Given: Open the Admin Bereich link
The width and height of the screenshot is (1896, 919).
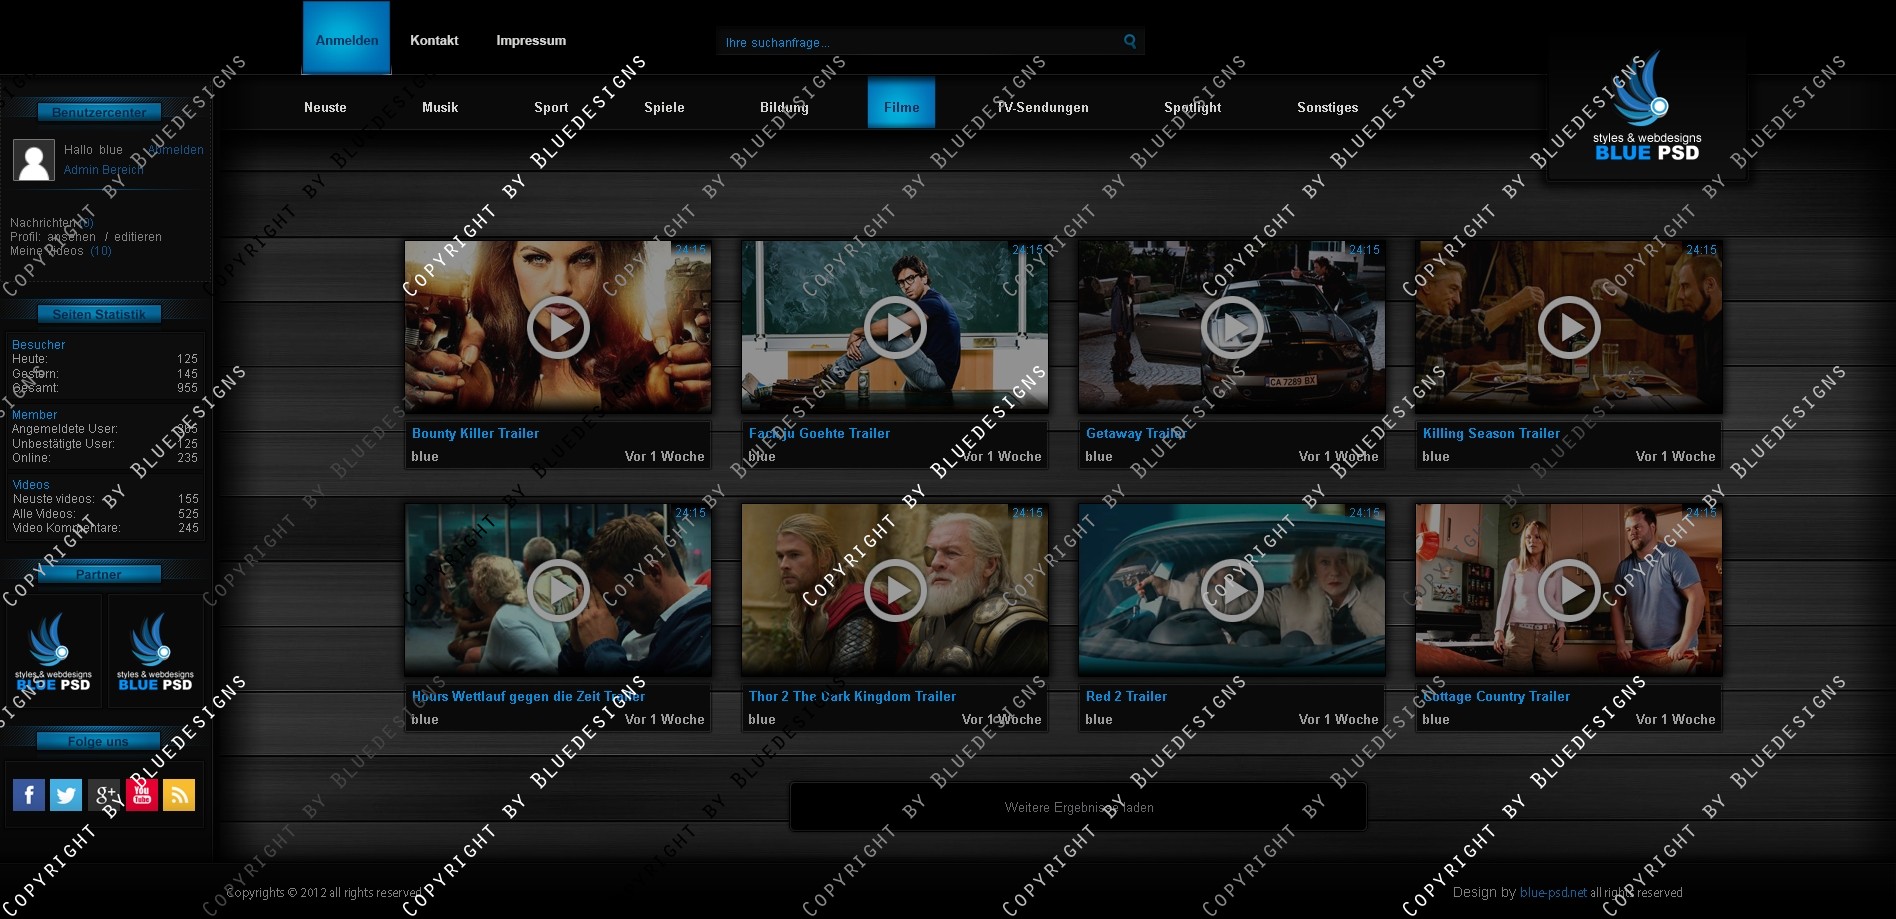Looking at the screenshot, I should [x=104, y=170].
